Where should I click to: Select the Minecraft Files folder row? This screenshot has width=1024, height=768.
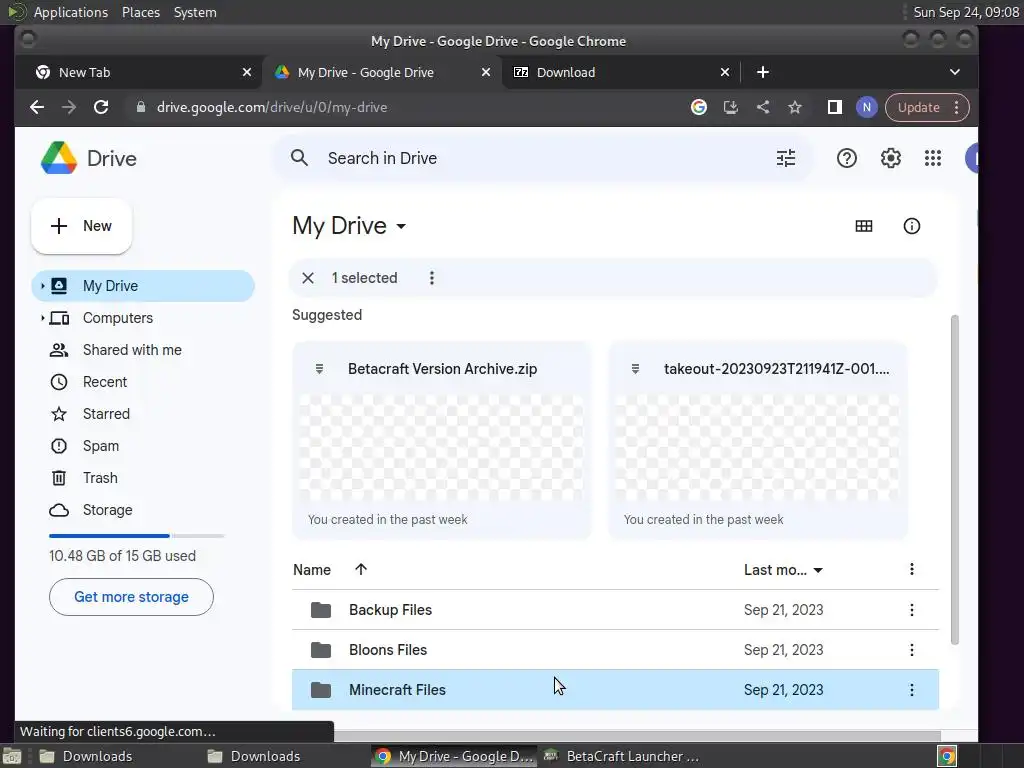[x=615, y=690]
